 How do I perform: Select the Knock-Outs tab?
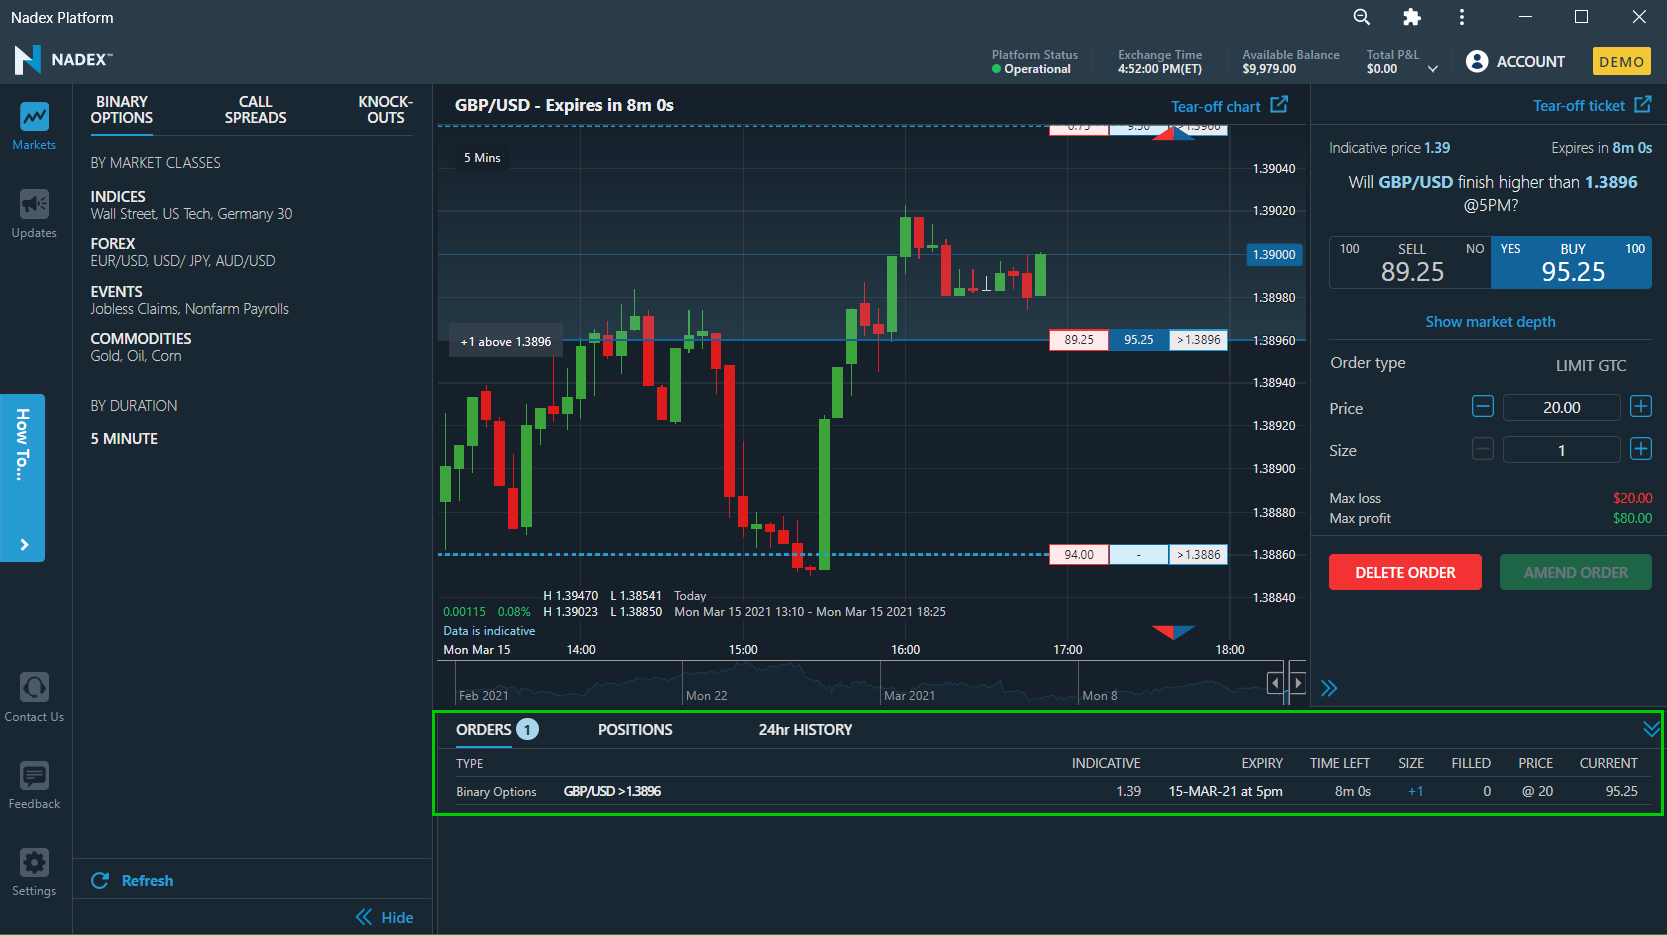[x=385, y=110]
